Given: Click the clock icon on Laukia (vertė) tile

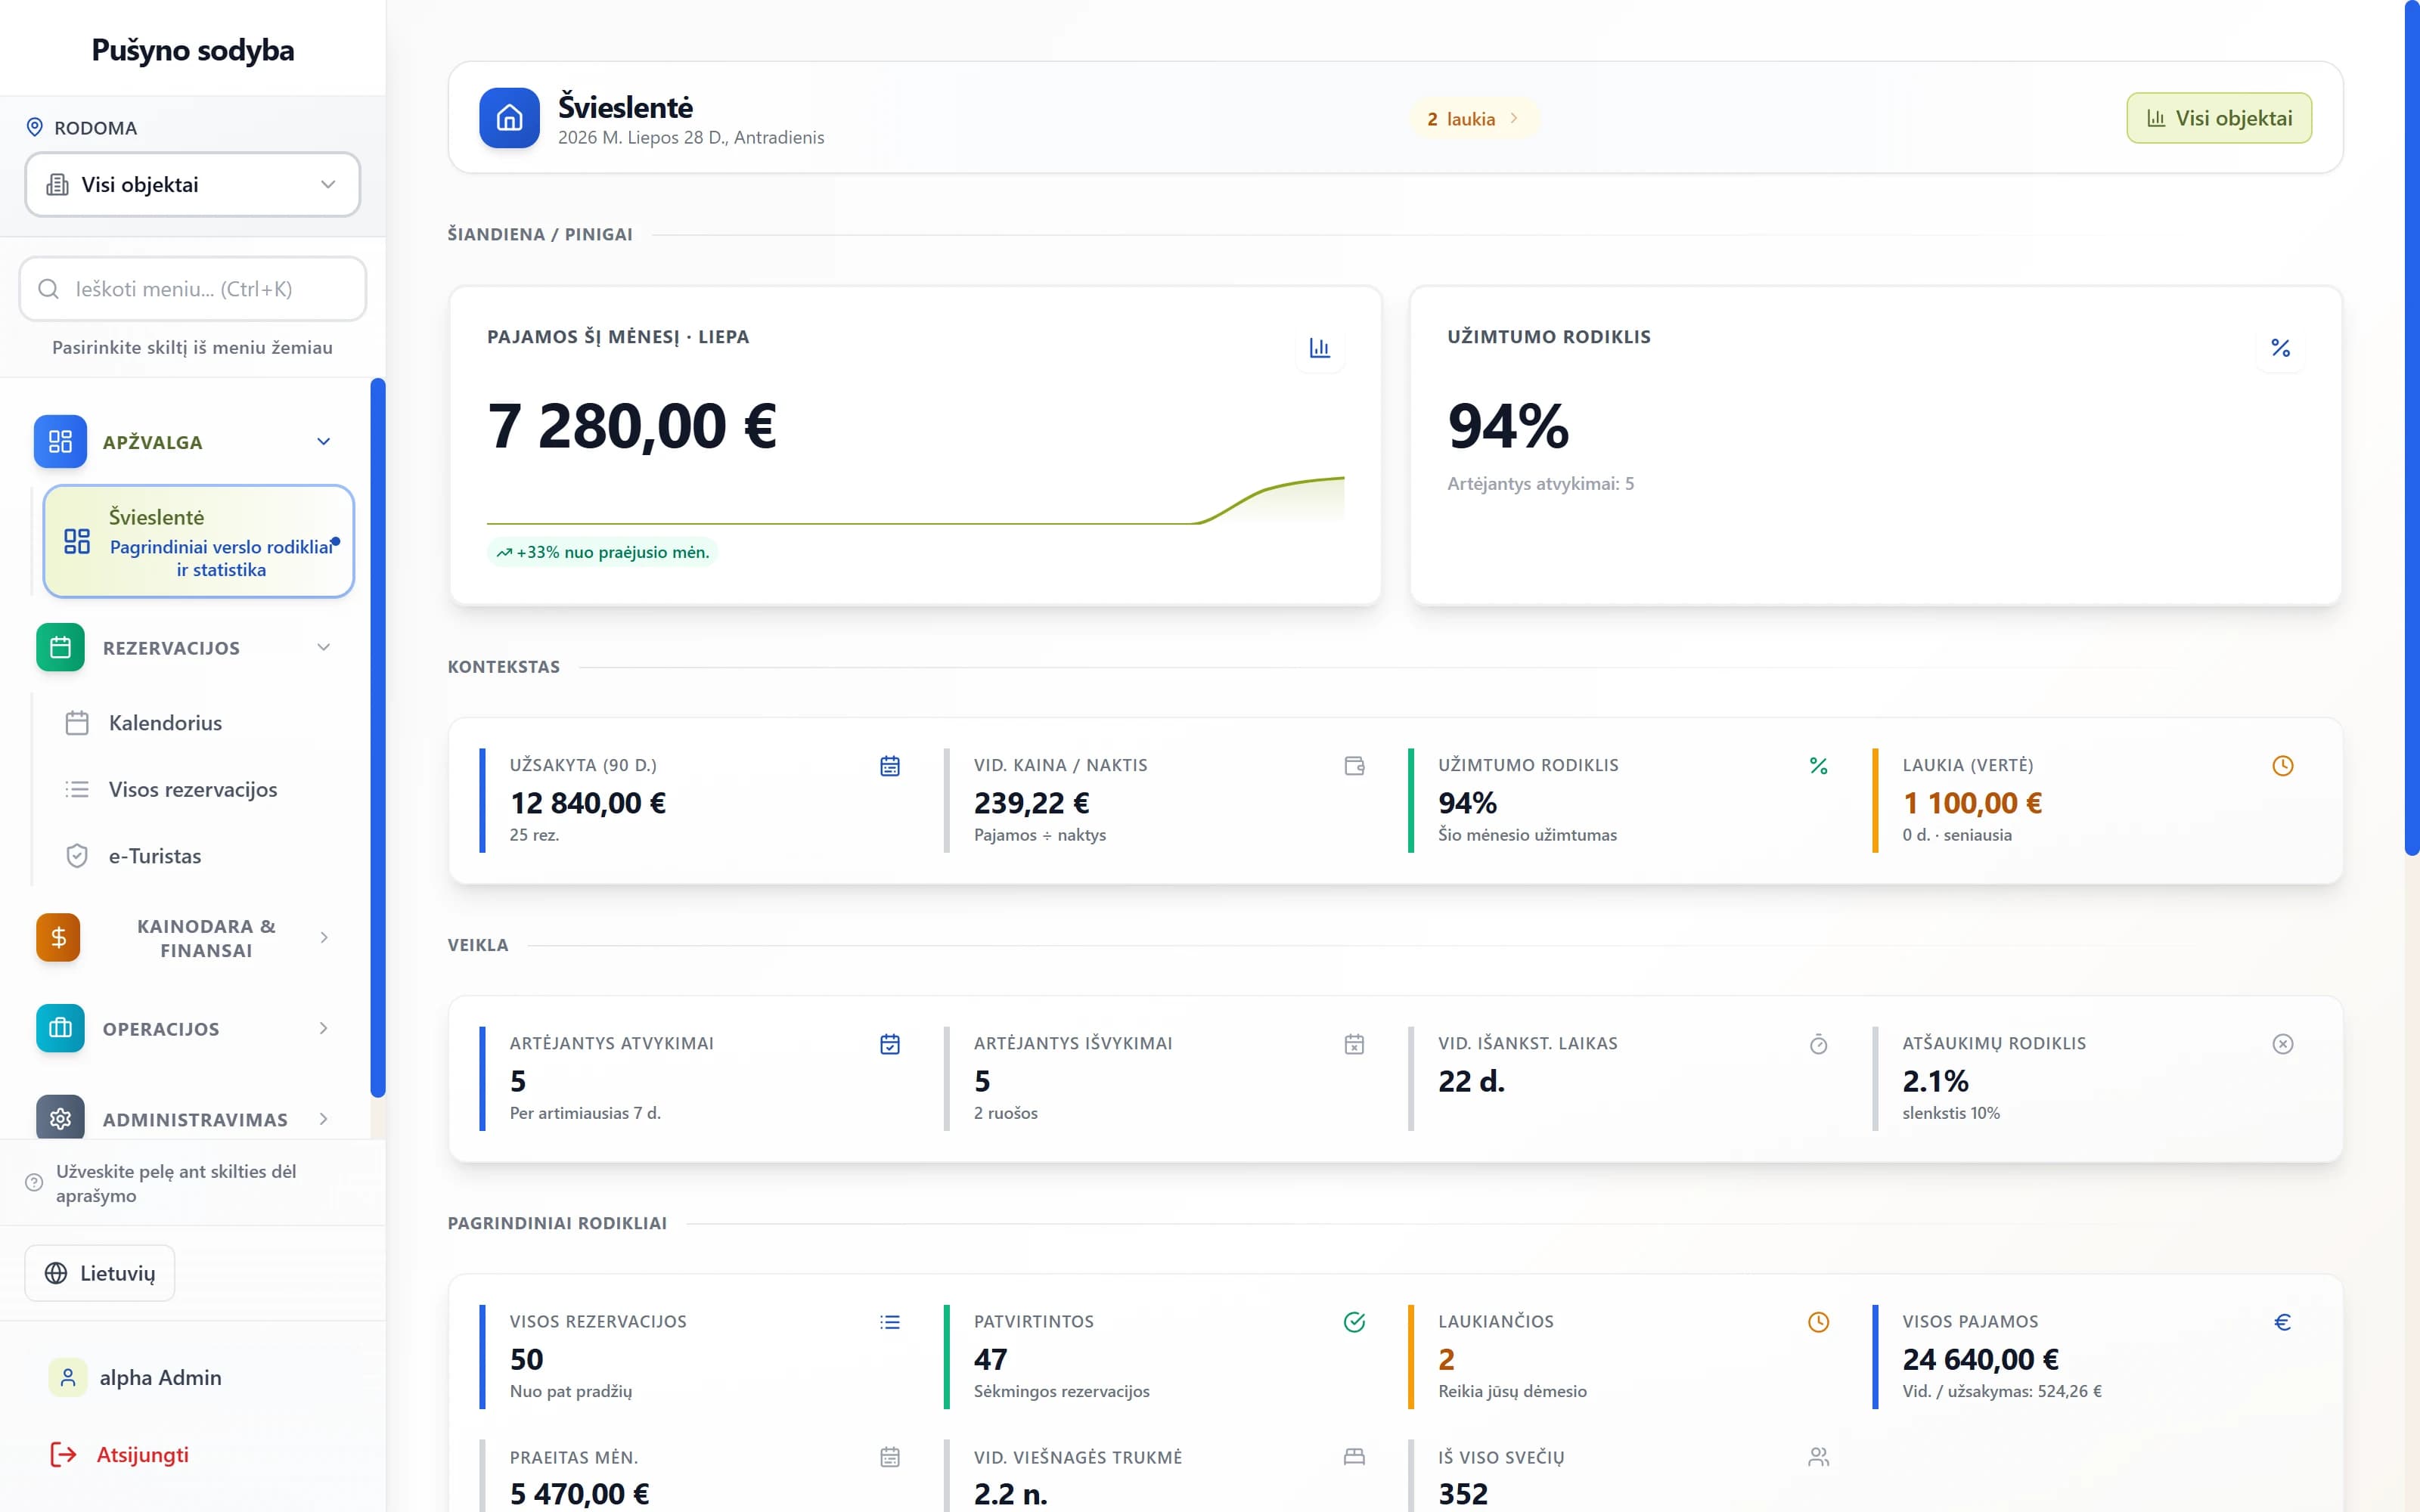Looking at the screenshot, I should 2282,766.
